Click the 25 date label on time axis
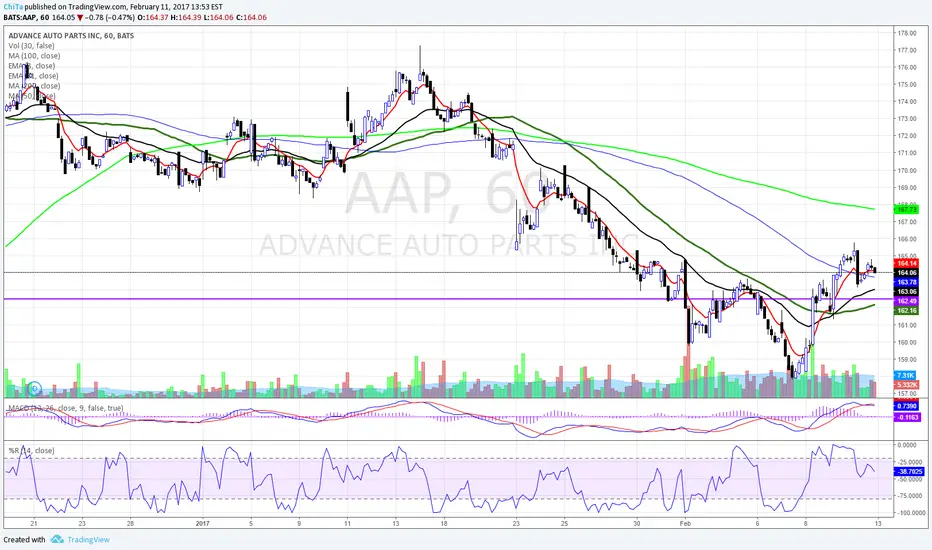The height and width of the screenshot is (550, 932). [565, 524]
